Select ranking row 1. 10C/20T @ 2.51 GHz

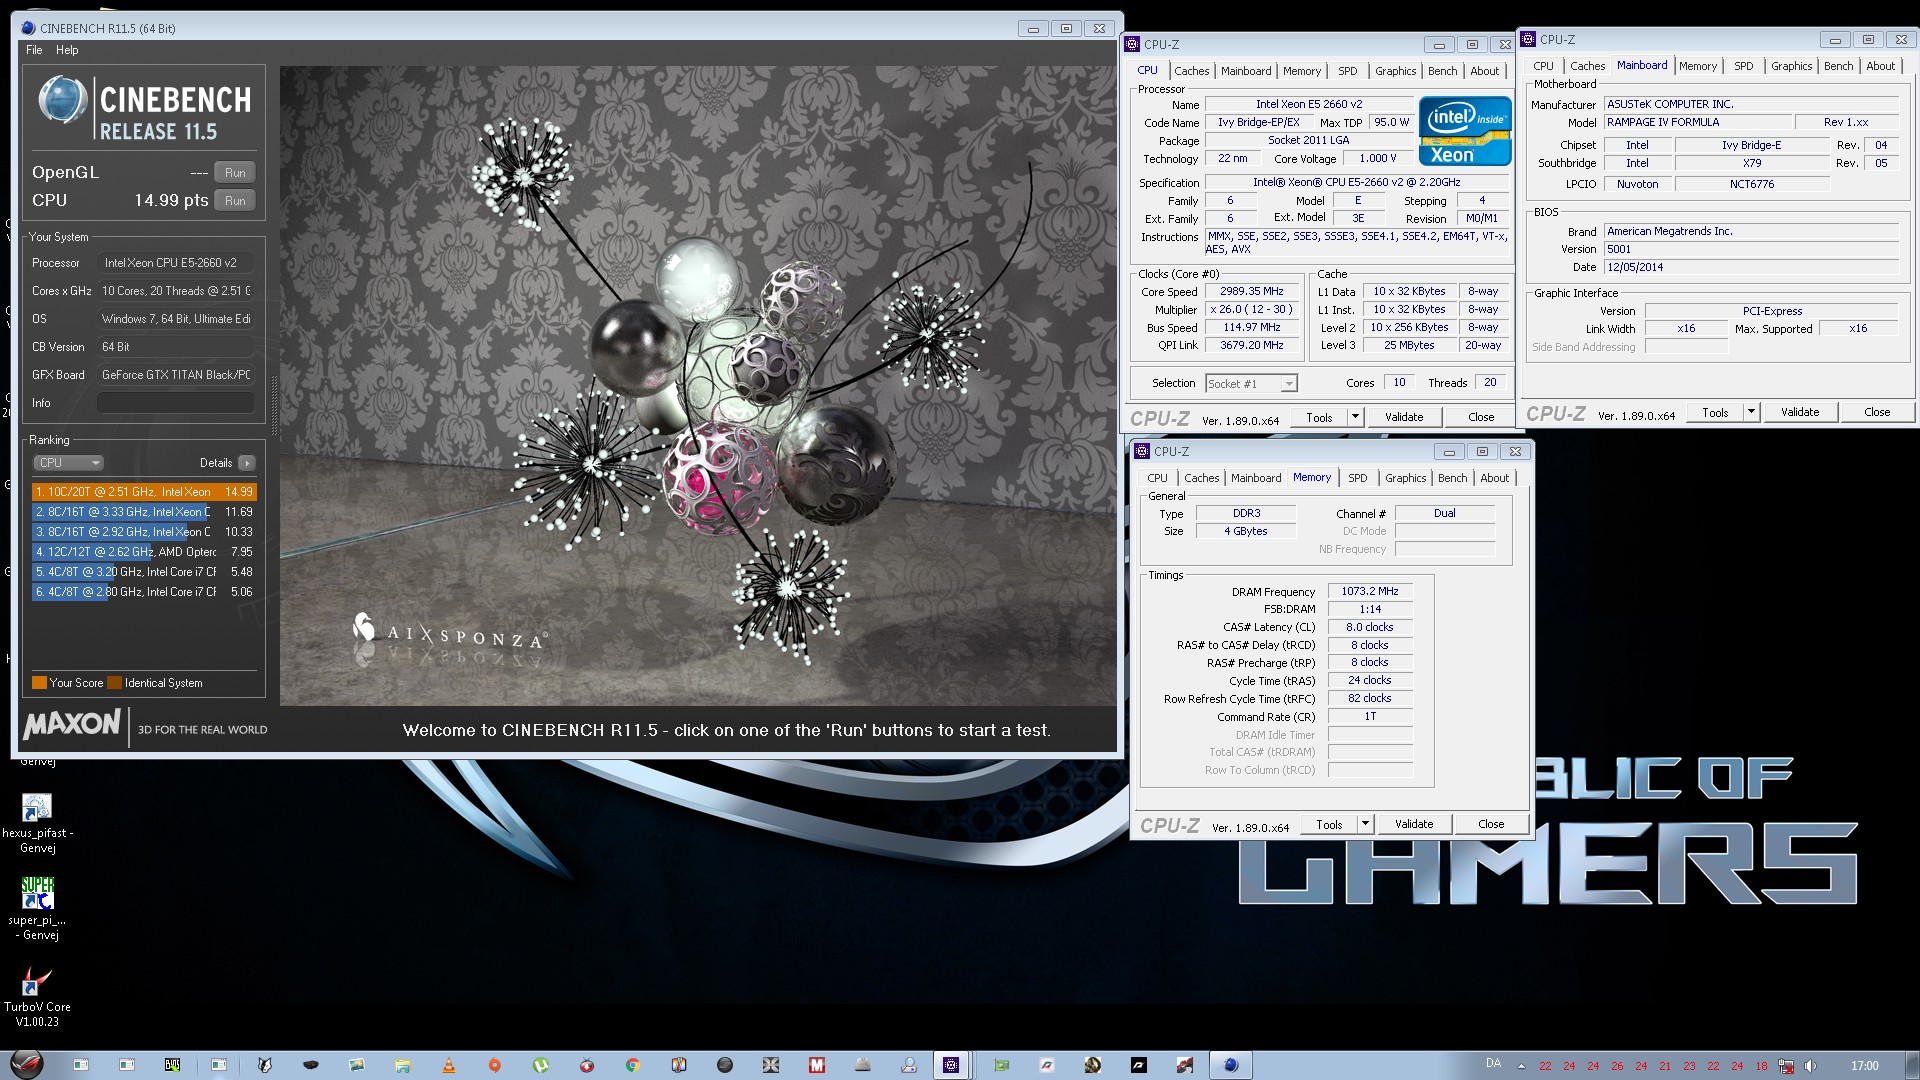coord(144,492)
